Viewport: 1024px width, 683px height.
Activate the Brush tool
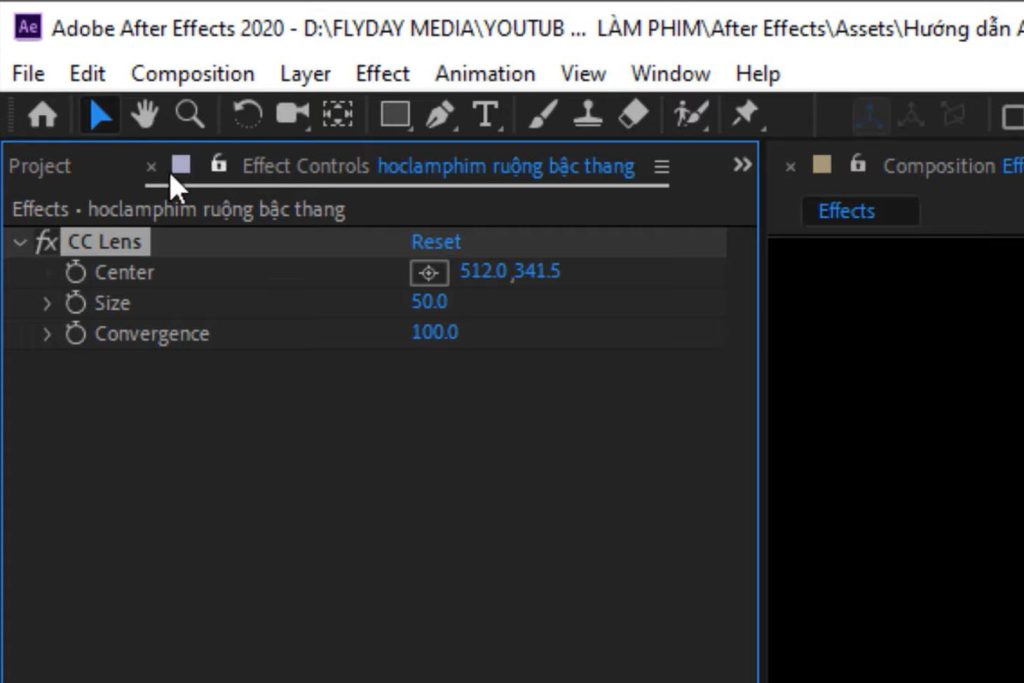tap(541, 114)
